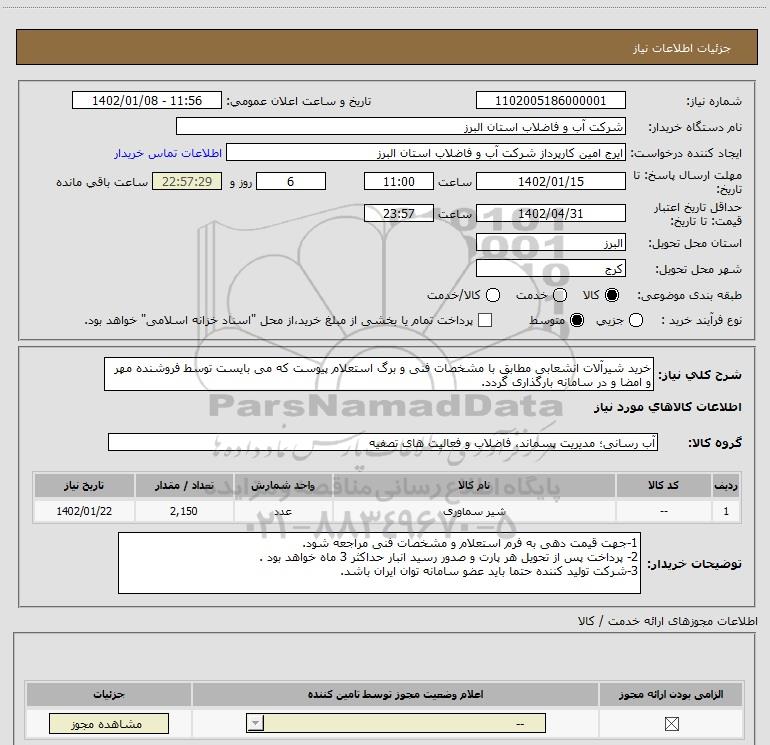Click the الزامی بودن ارائه مجوز header
The image size is (770, 745).
click(x=671, y=694)
